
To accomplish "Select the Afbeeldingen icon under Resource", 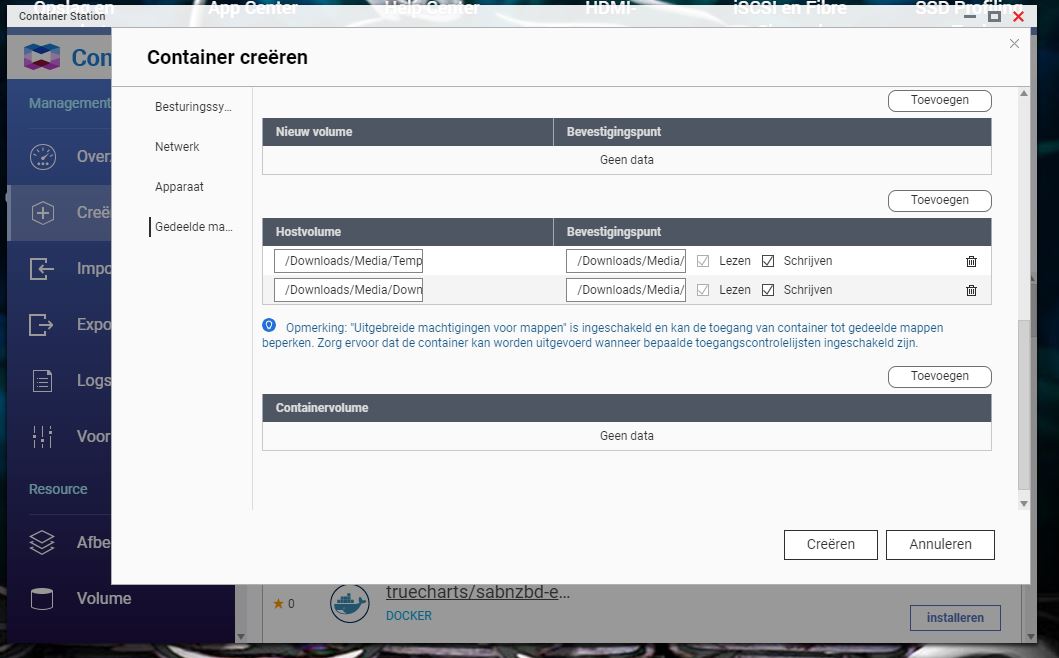I will click(40, 542).
